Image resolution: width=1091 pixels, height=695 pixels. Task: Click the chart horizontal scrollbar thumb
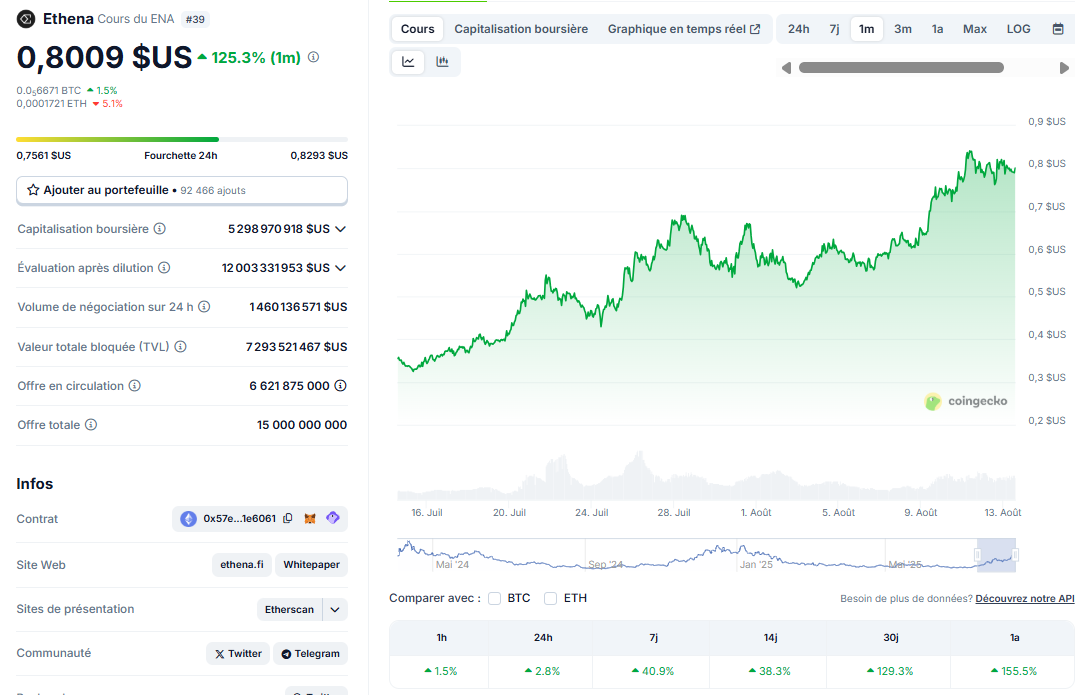click(901, 68)
